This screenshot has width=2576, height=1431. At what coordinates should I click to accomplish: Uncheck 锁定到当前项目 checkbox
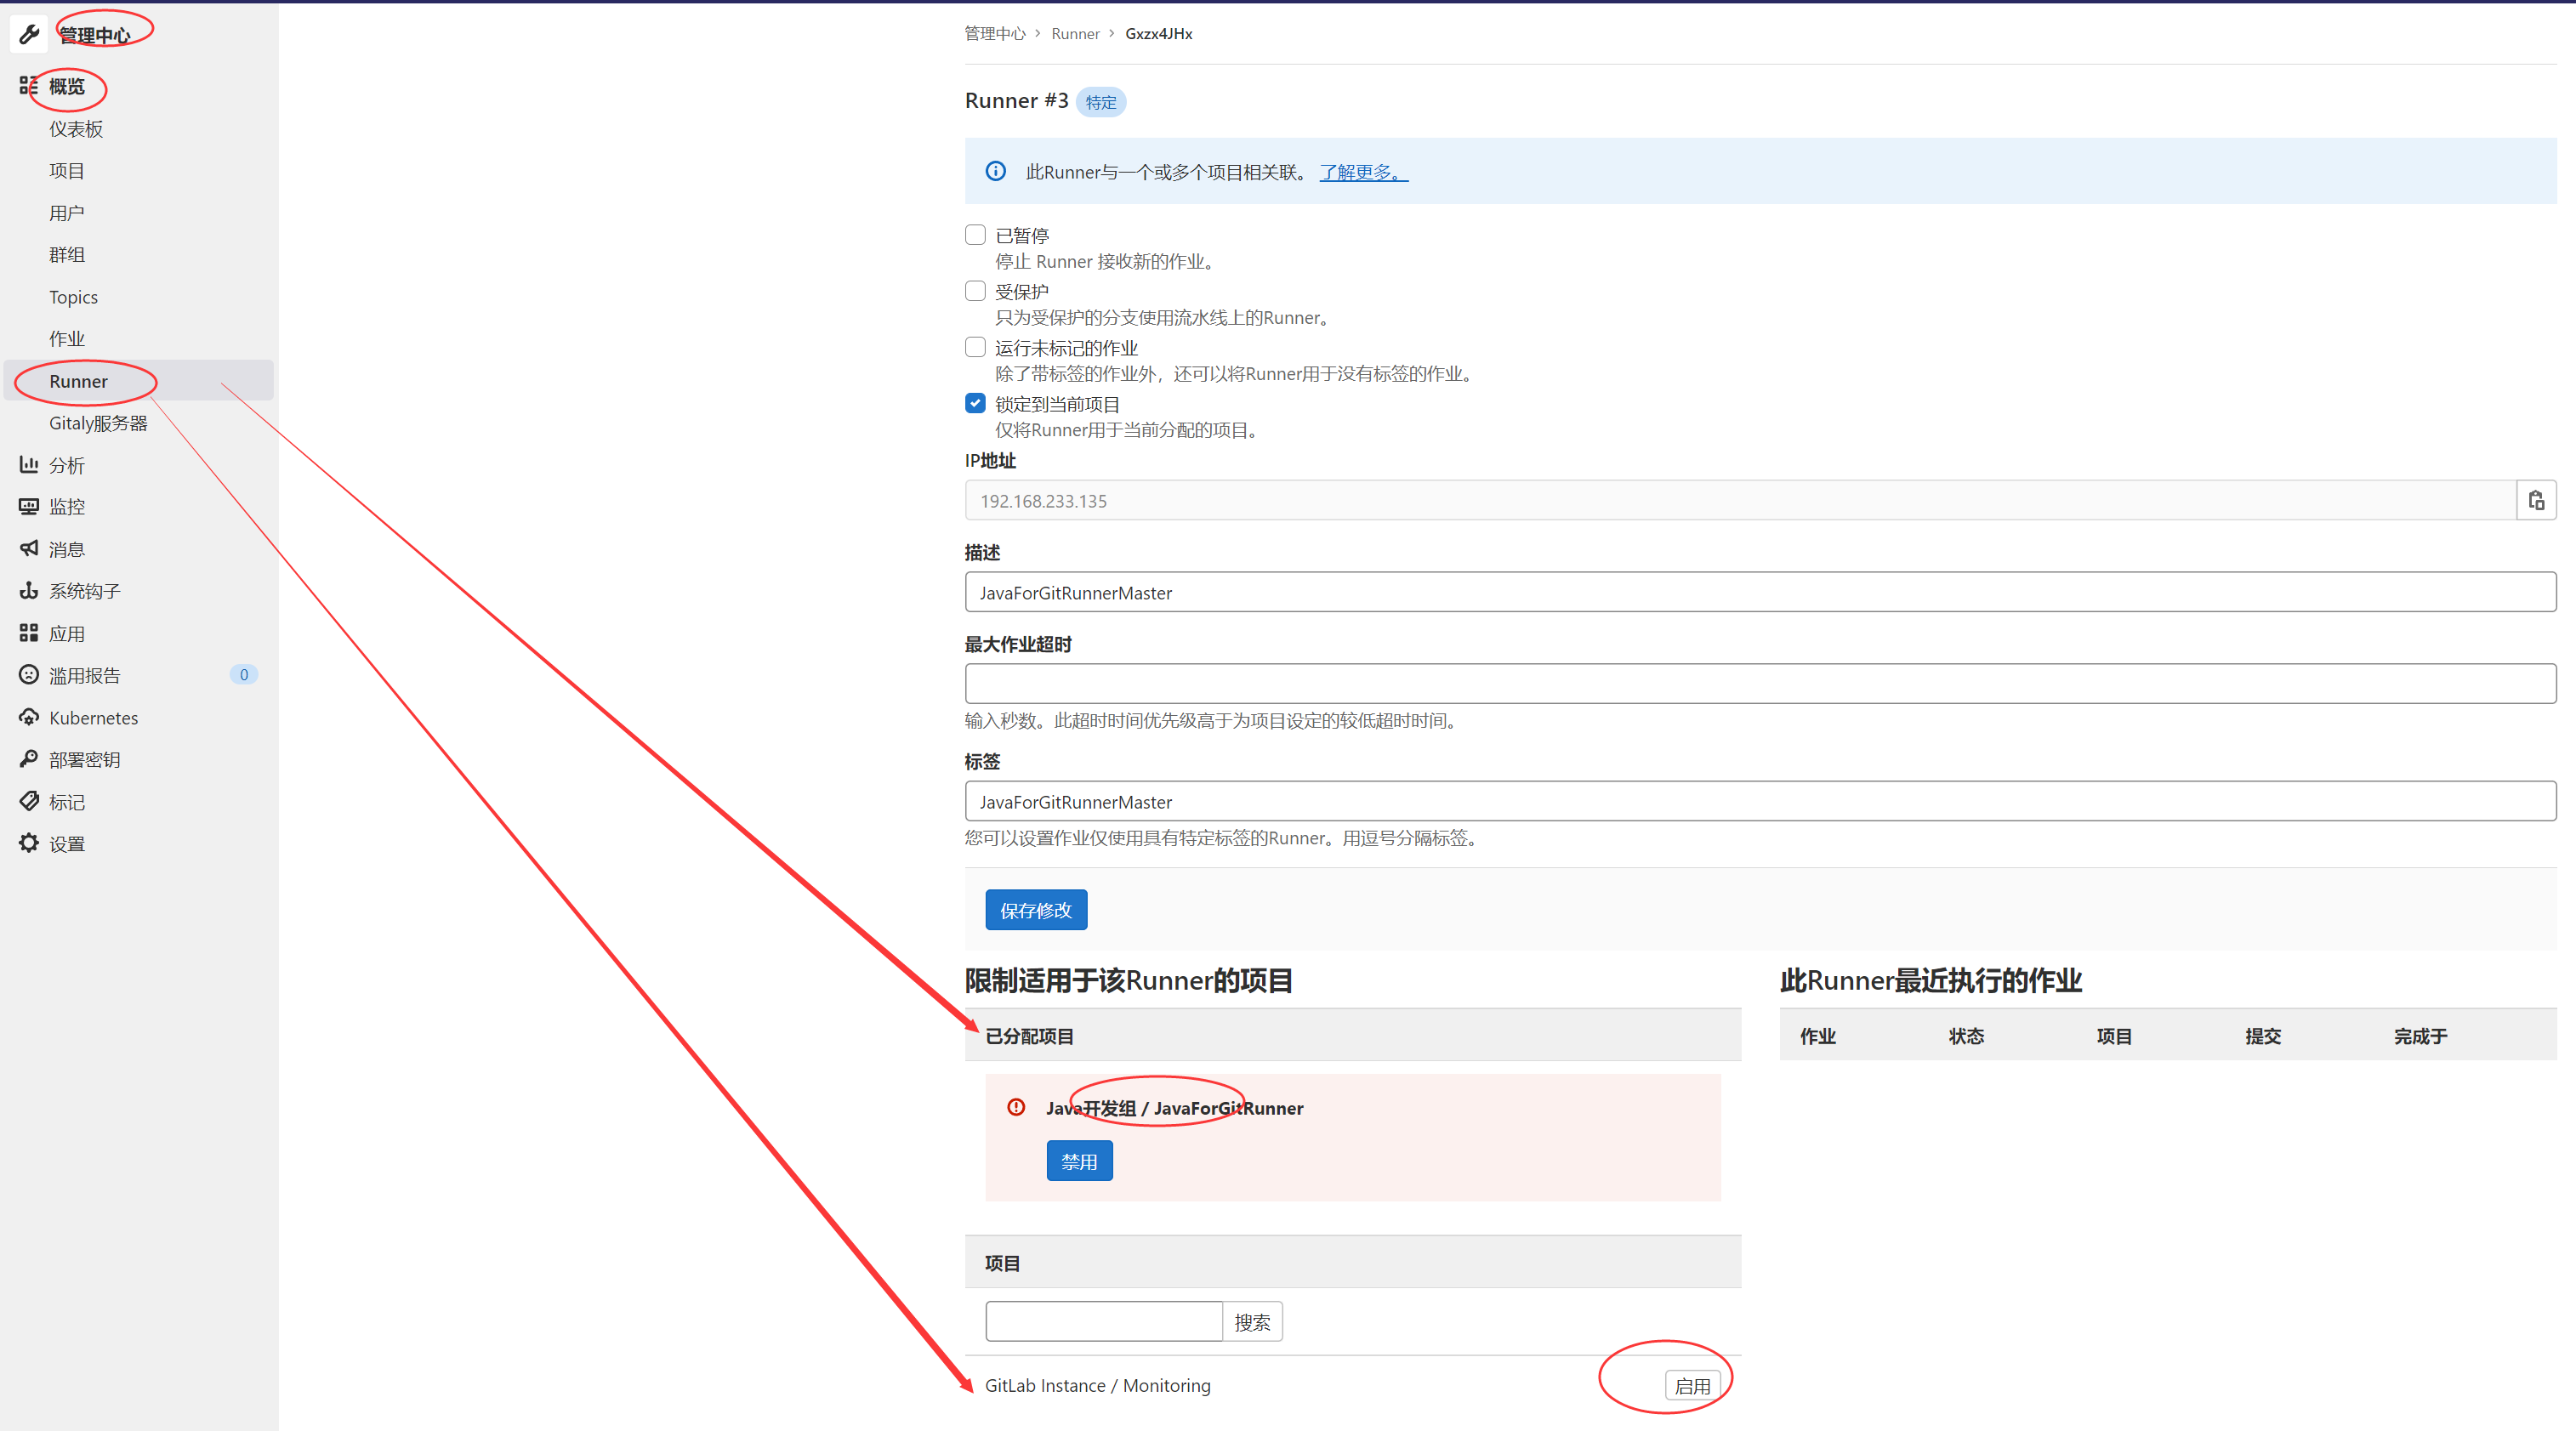click(x=975, y=403)
